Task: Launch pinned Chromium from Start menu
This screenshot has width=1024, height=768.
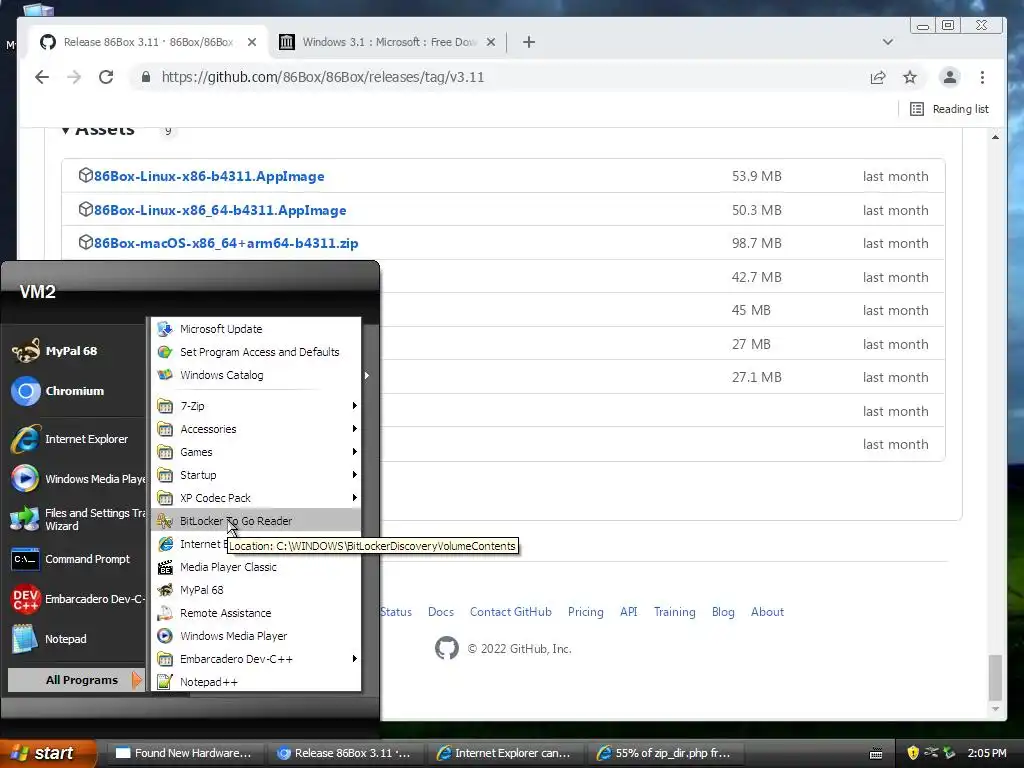Action: (x=75, y=391)
